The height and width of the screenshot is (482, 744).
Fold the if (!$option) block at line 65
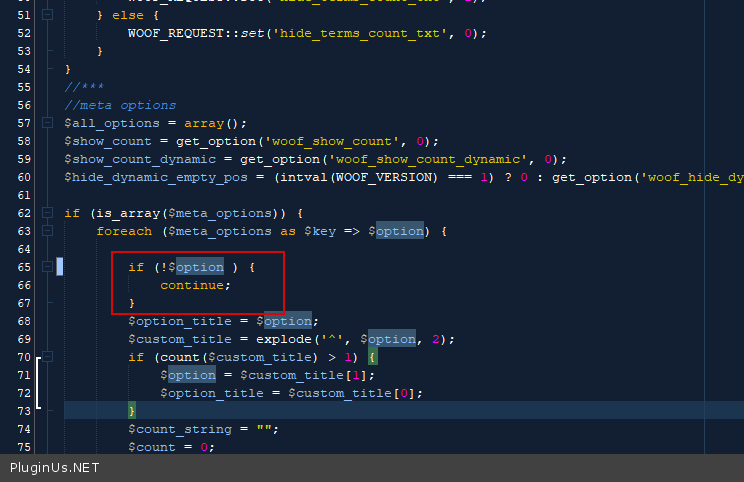[47, 267]
